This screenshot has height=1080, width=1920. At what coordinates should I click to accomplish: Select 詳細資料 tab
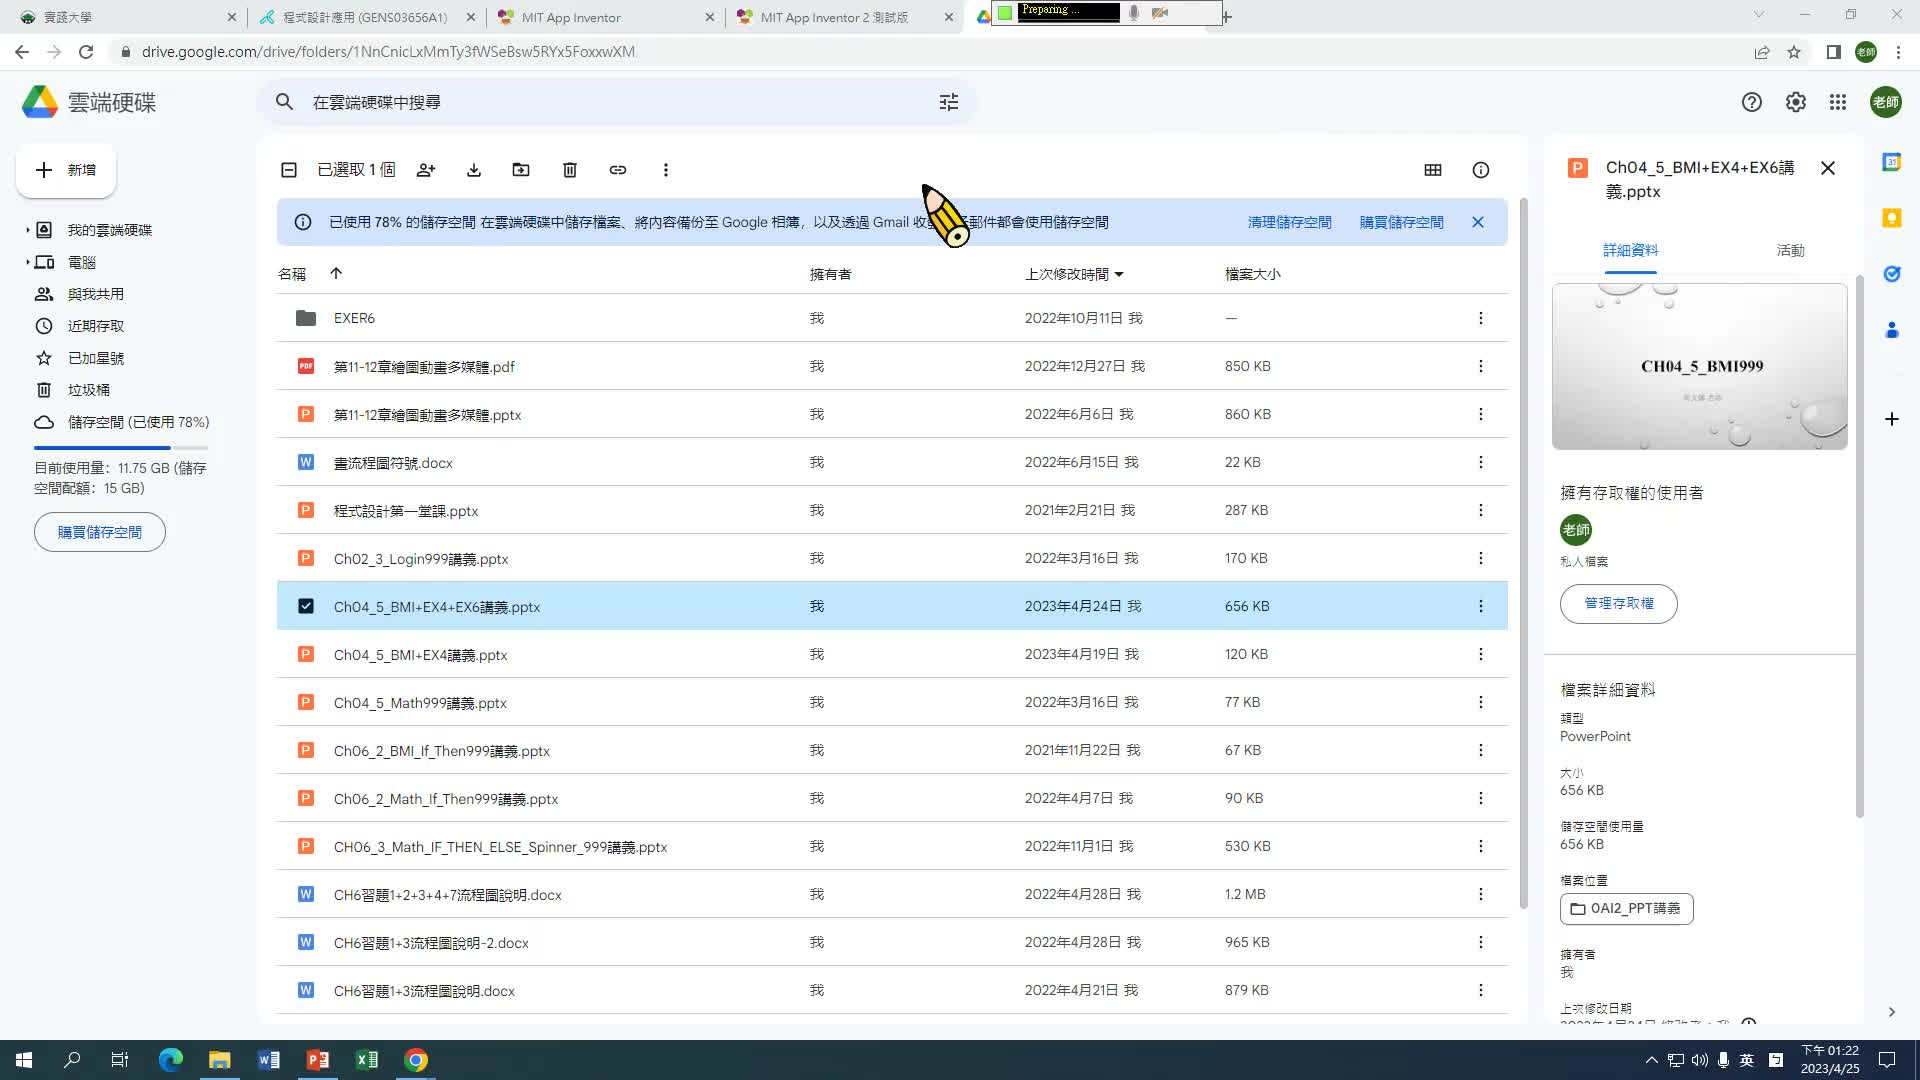(x=1630, y=250)
